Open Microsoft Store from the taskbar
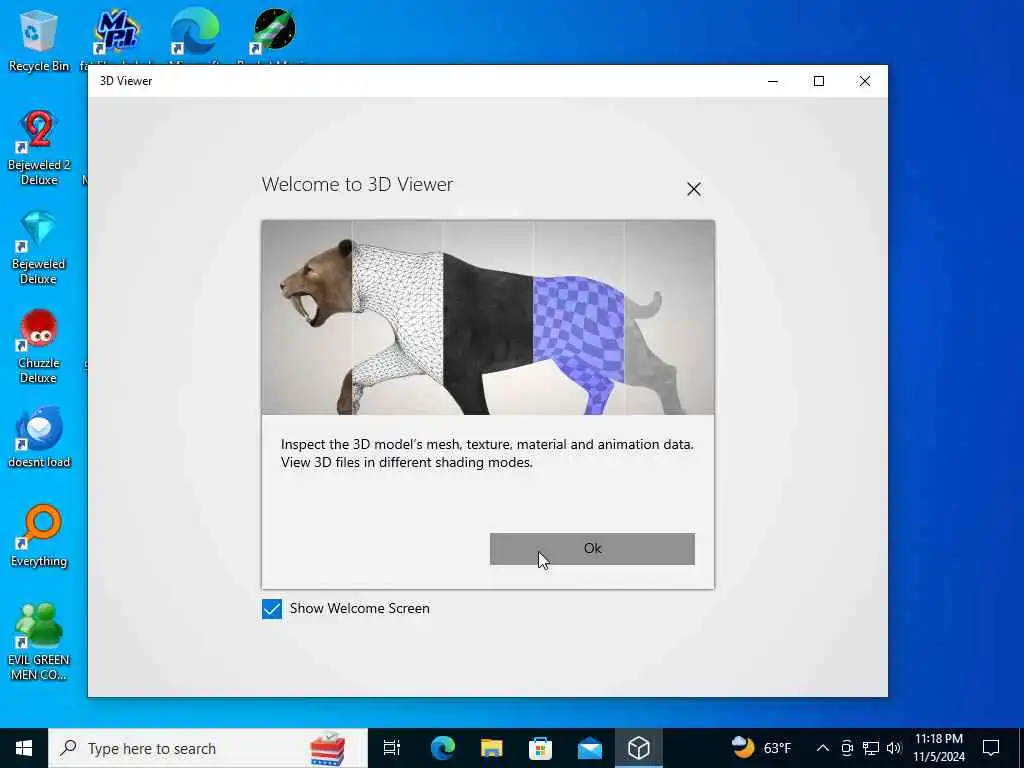The image size is (1024, 768). coord(540,748)
